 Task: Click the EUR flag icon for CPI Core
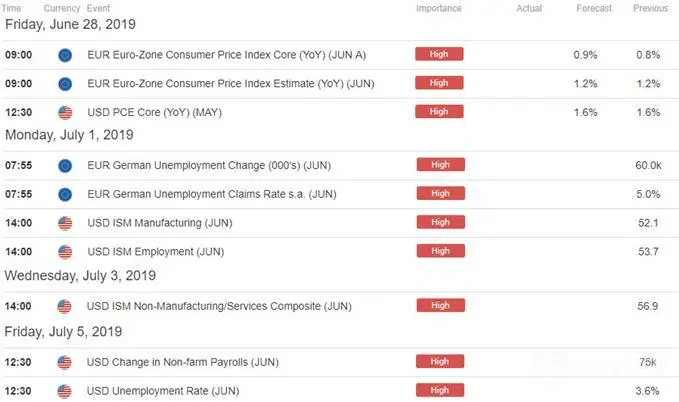coord(65,55)
